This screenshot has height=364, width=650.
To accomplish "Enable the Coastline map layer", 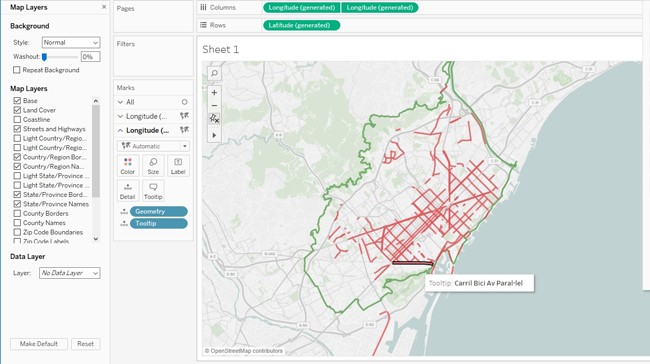I will [x=17, y=119].
